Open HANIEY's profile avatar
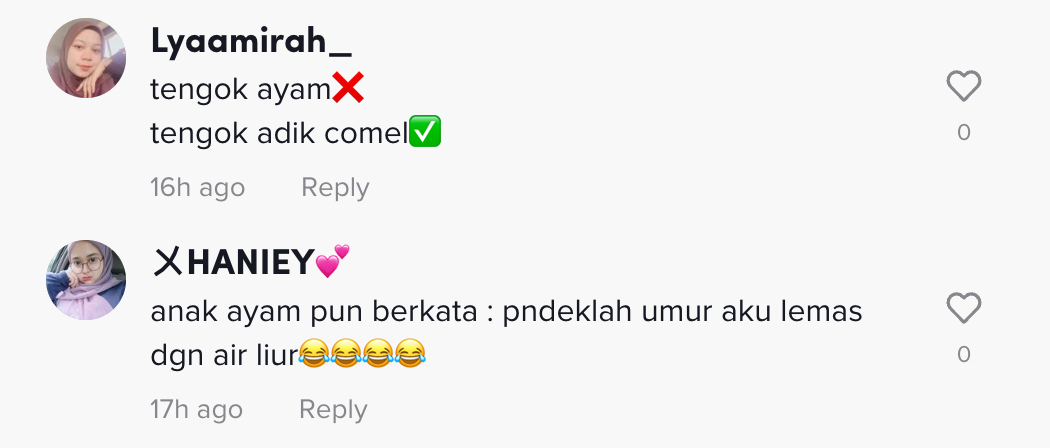1050x448 pixels. (86, 280)
